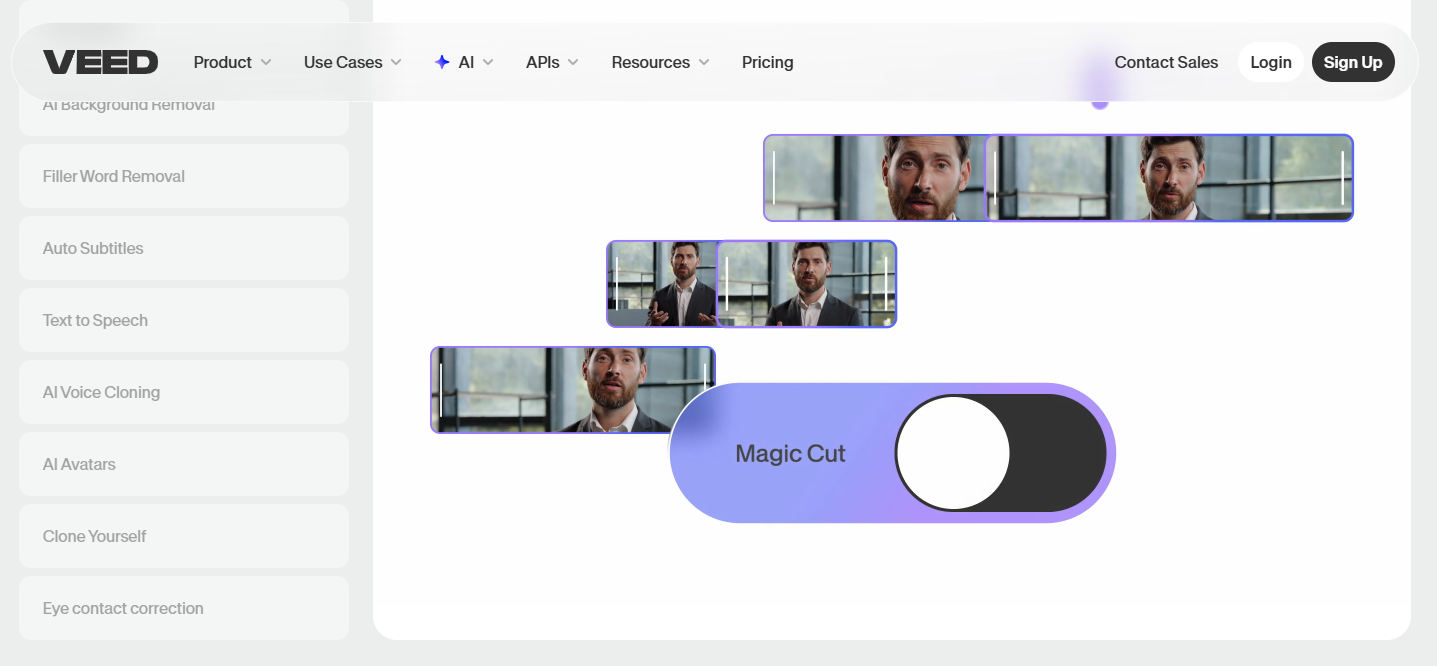Toggle the Magic Cut switch
1437x666 pixels.
(x=1000, y=453)
